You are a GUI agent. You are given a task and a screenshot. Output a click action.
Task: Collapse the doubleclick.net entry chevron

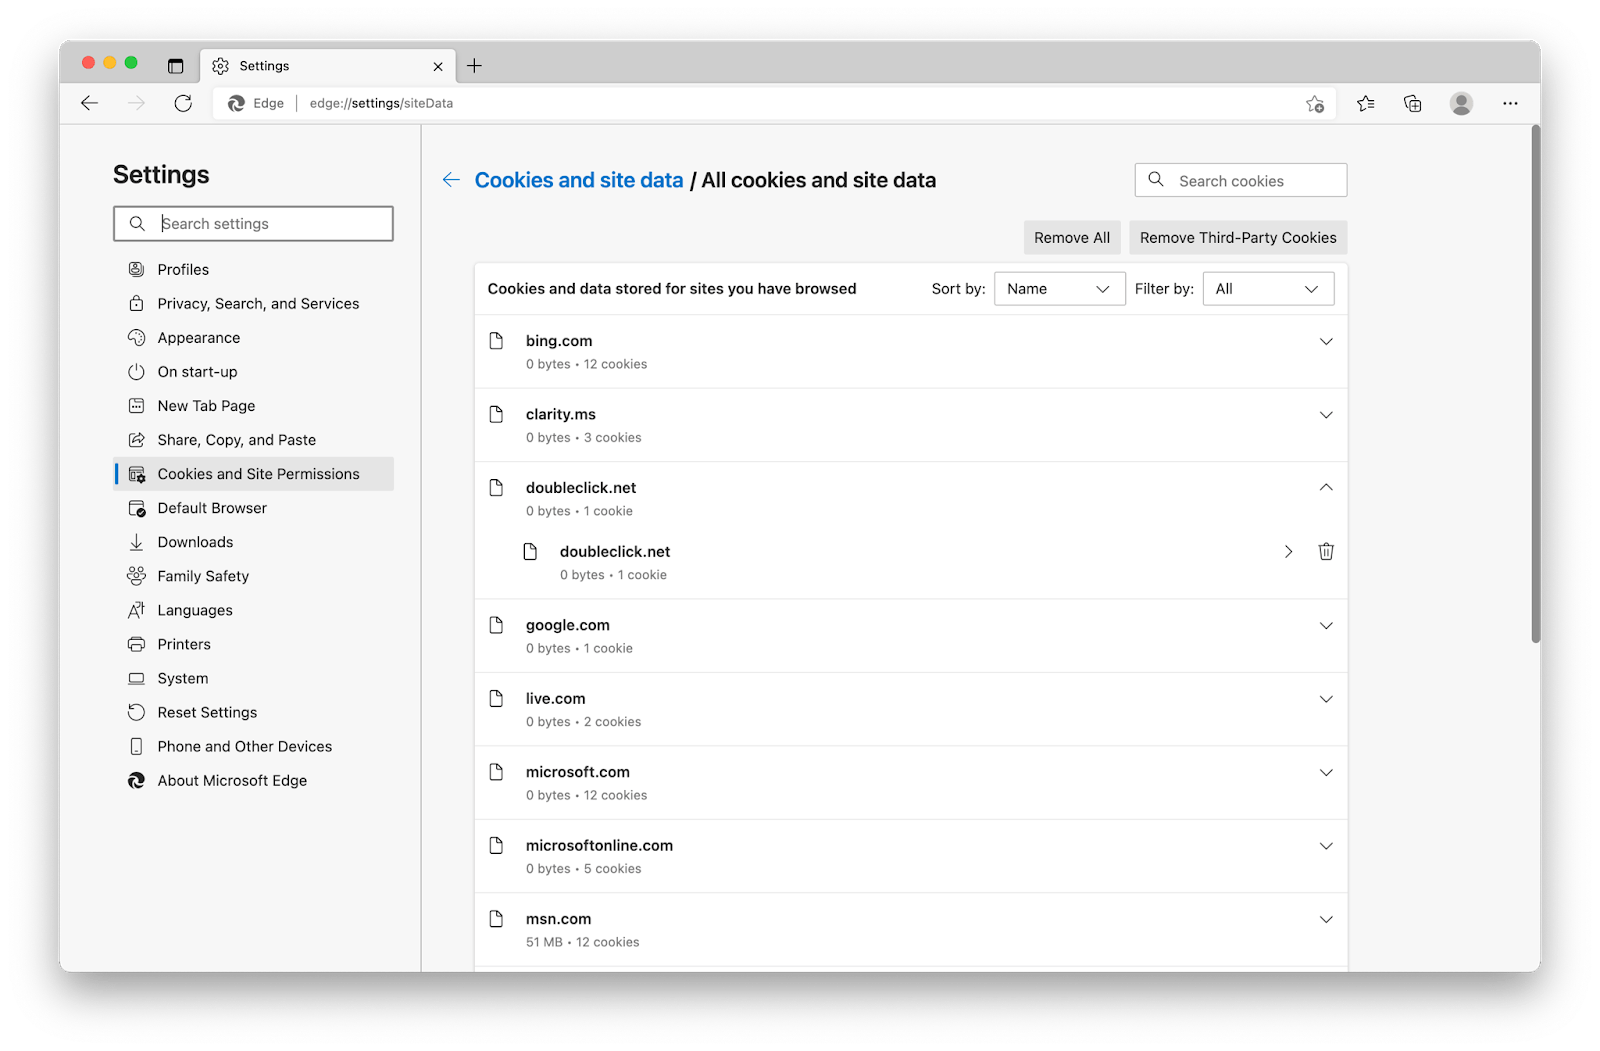[1326, 487]
